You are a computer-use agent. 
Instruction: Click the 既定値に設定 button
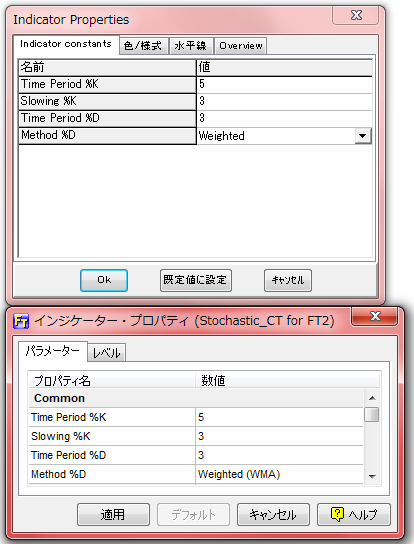coord(196,280)
